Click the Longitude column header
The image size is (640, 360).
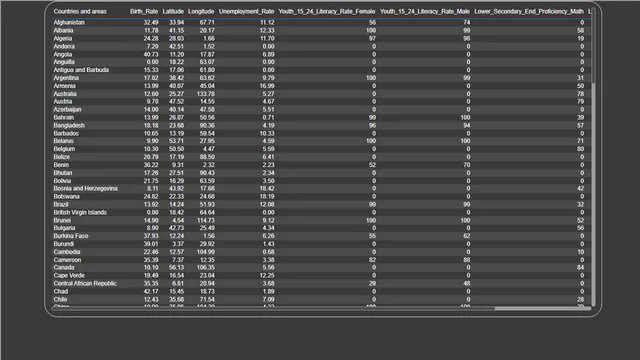(x=201, y=11)
